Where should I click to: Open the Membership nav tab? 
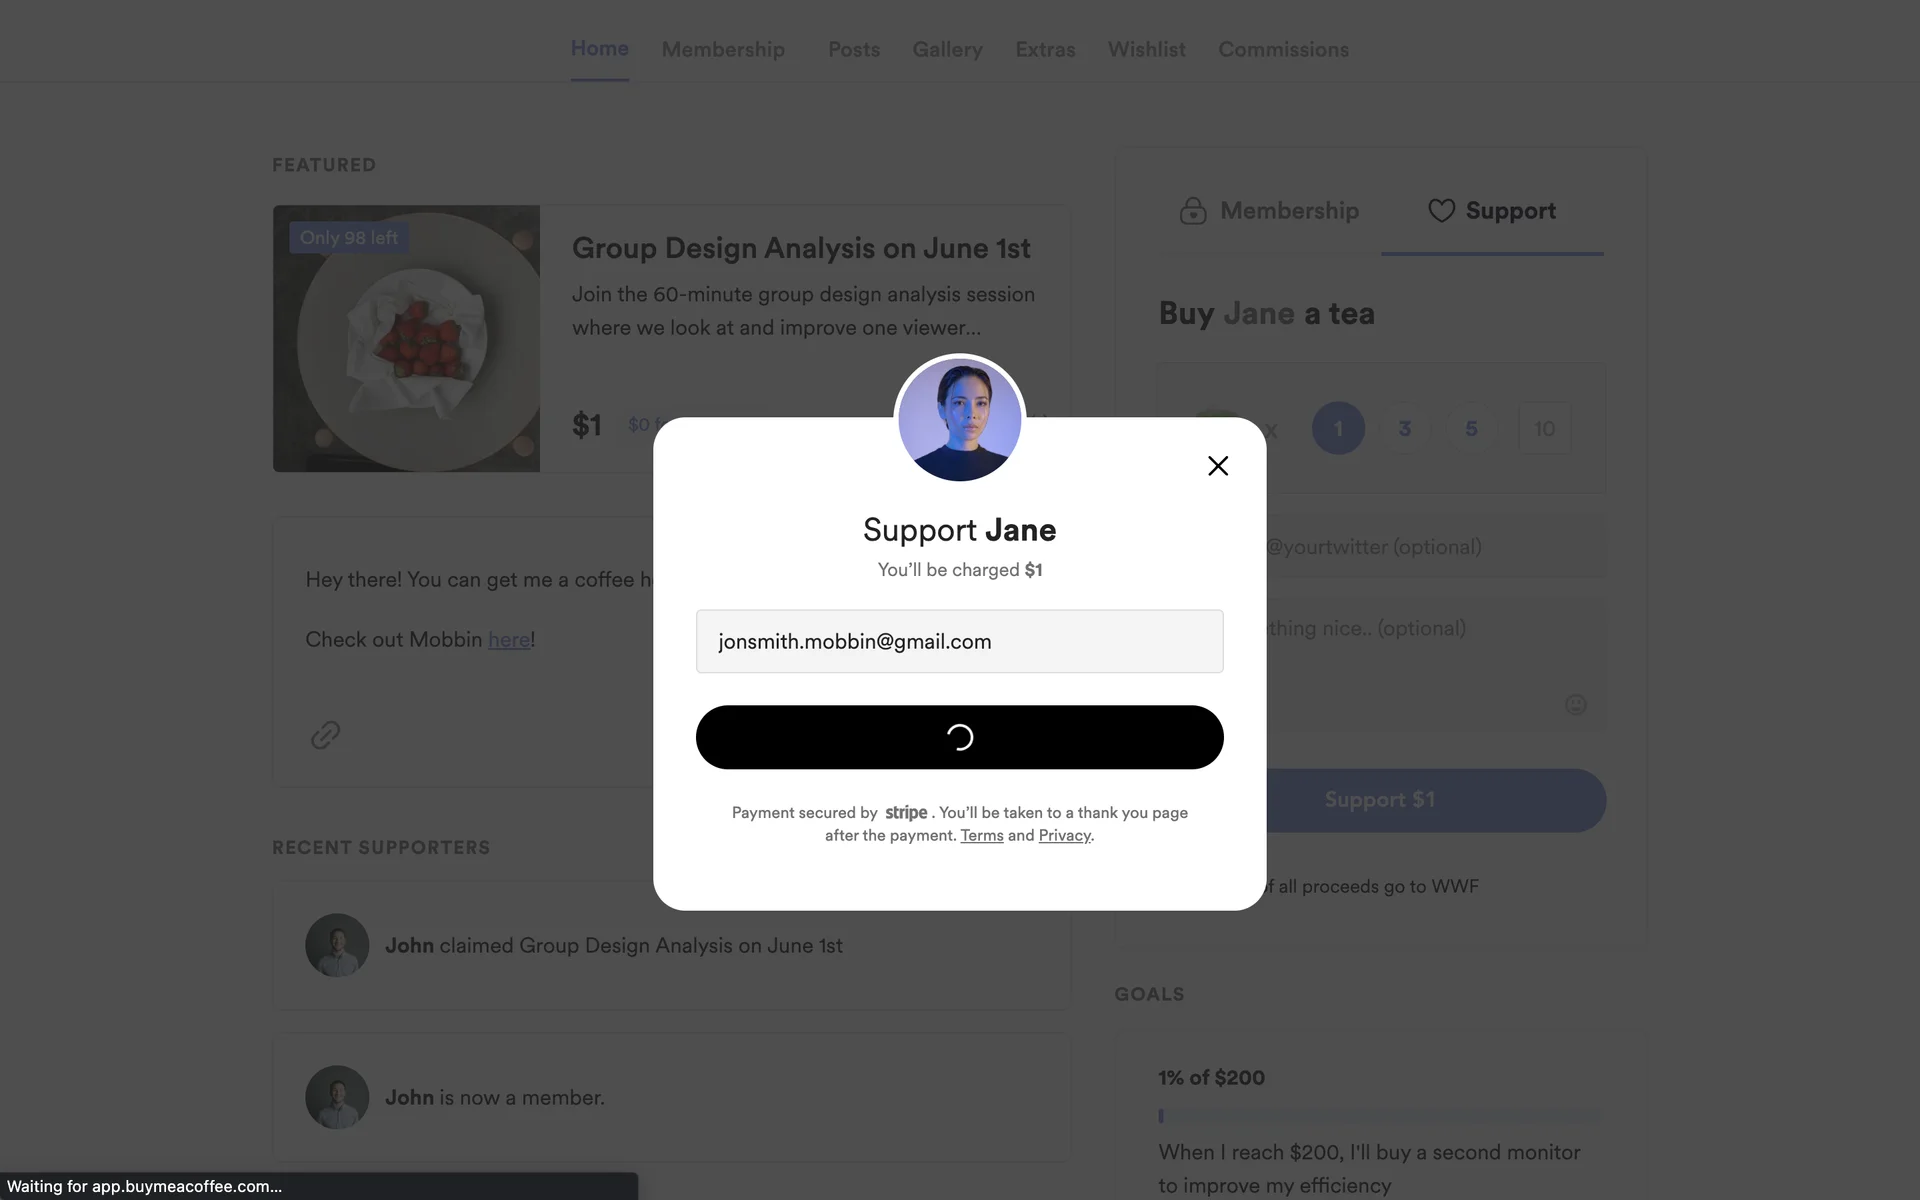pyautogui.click(x=723, y=49)
